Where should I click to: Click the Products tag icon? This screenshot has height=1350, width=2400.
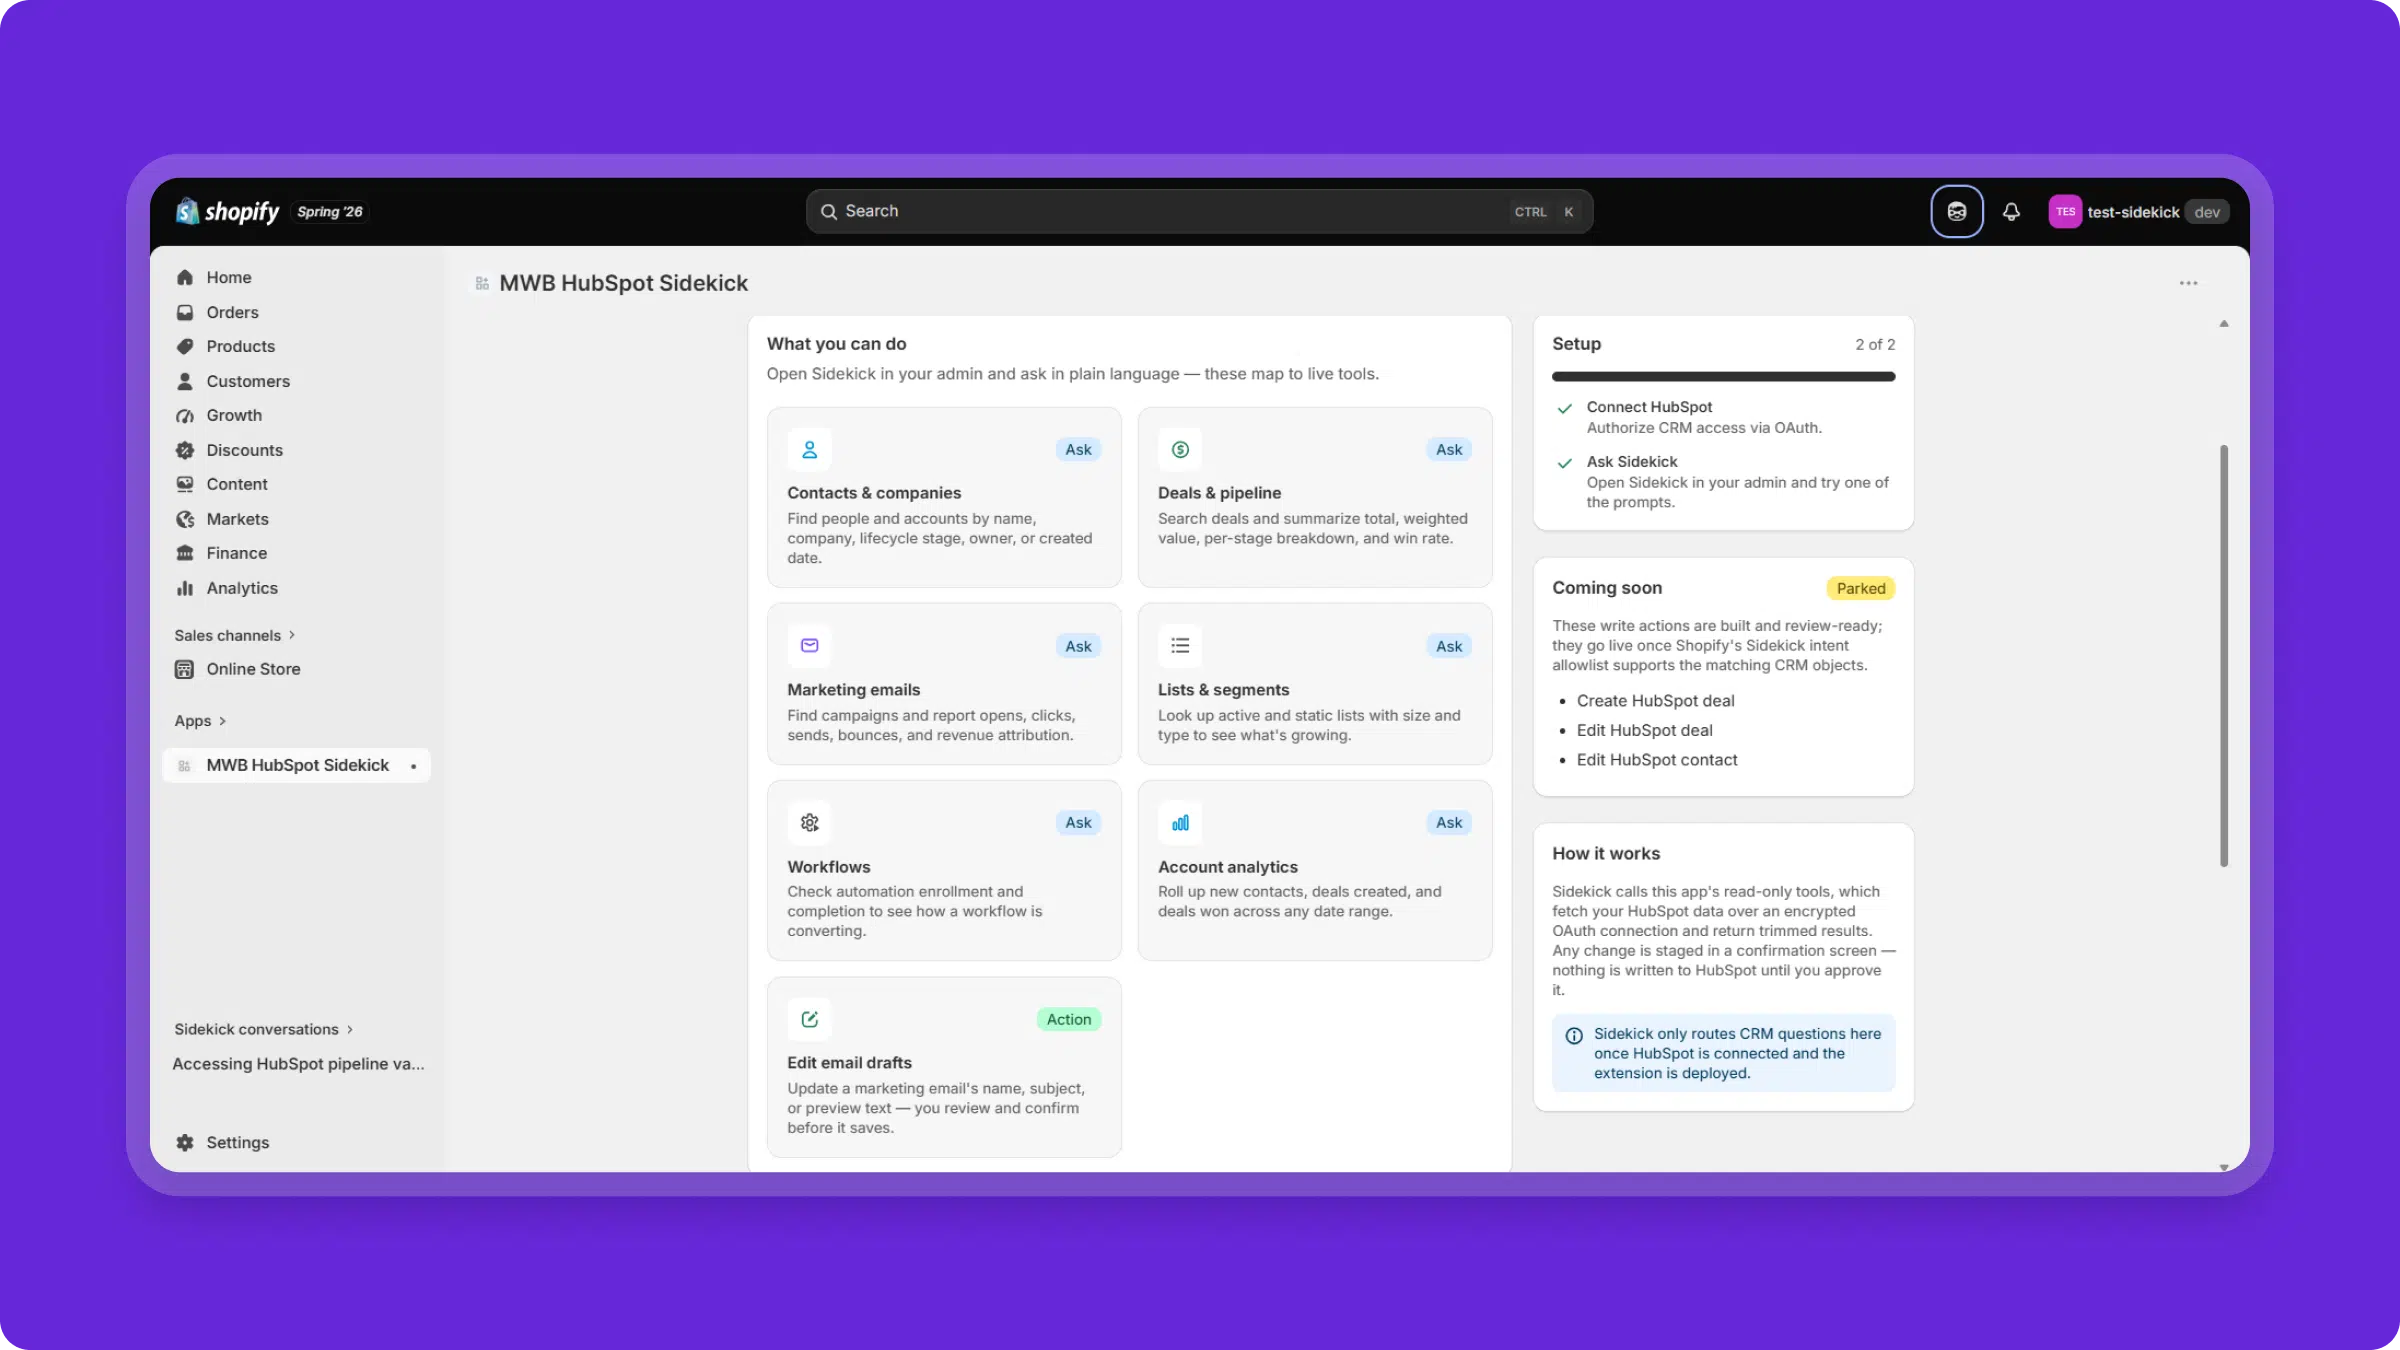185,346
